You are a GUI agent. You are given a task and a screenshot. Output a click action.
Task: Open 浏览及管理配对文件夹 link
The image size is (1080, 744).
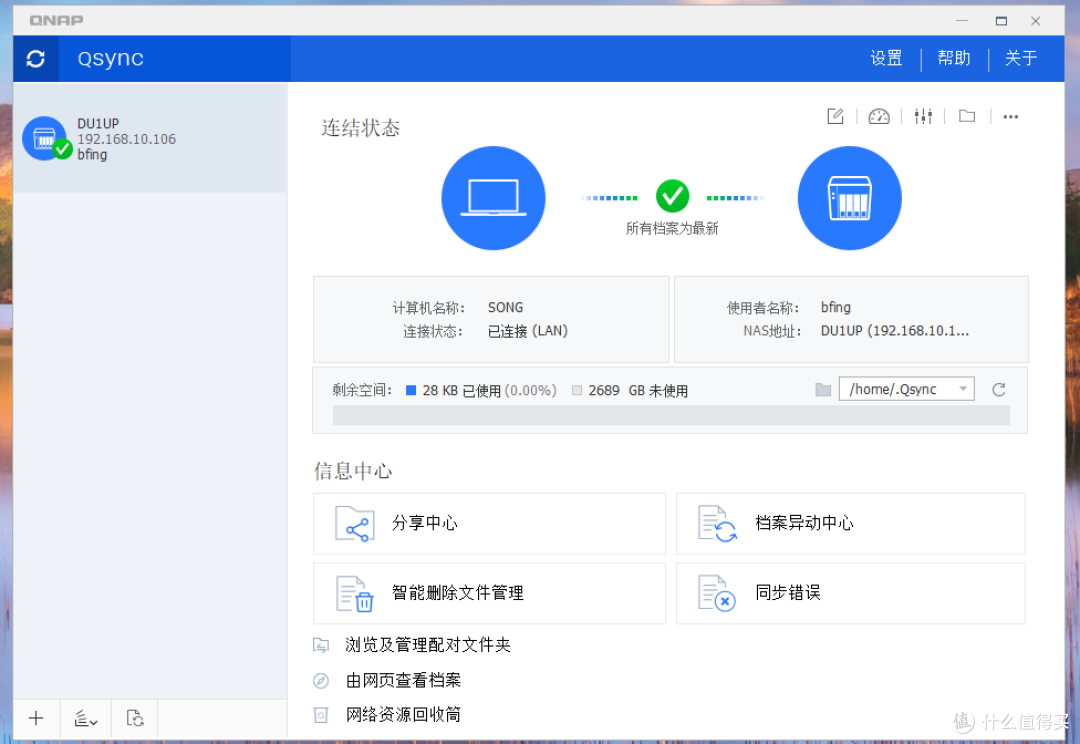coord(428,645)
